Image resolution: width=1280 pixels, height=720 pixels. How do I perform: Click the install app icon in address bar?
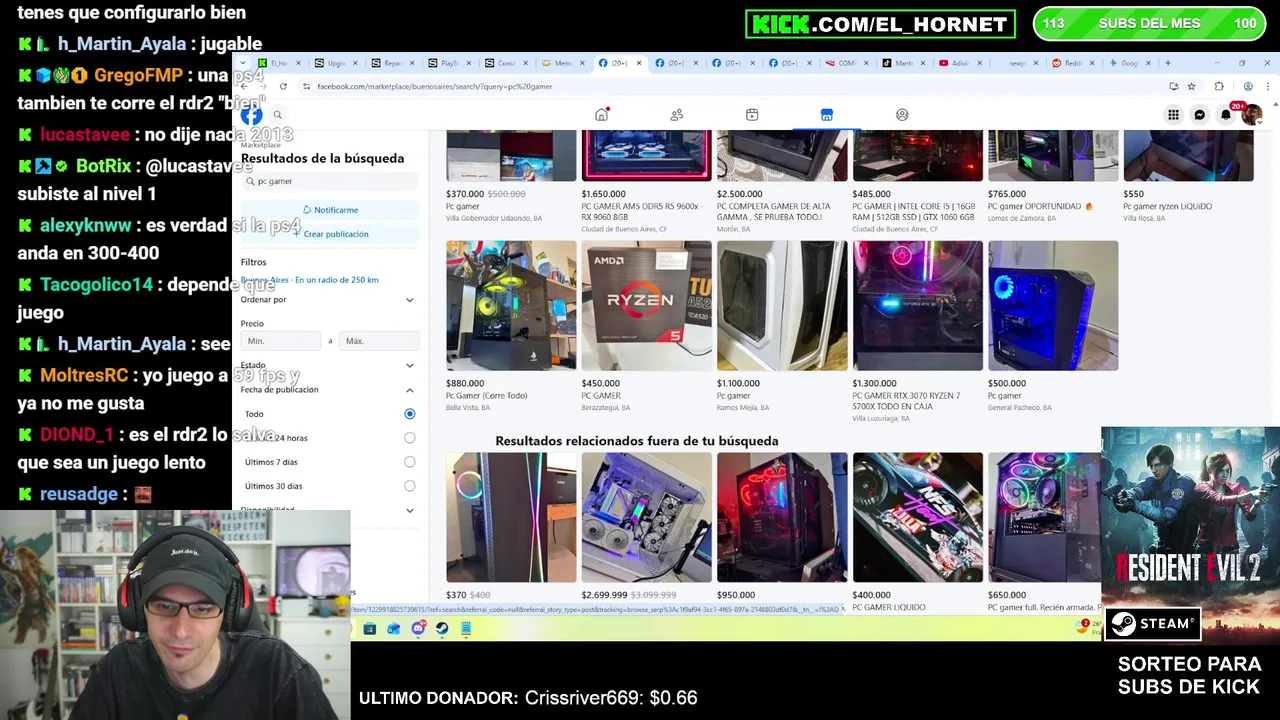1174,86
